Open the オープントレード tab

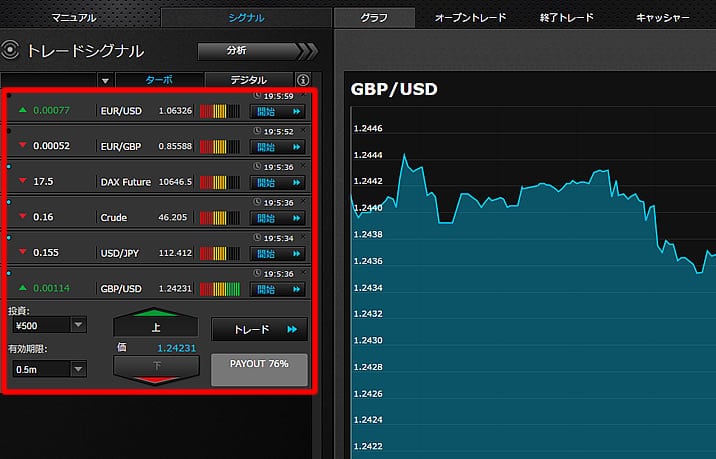(x=470, y=18)
